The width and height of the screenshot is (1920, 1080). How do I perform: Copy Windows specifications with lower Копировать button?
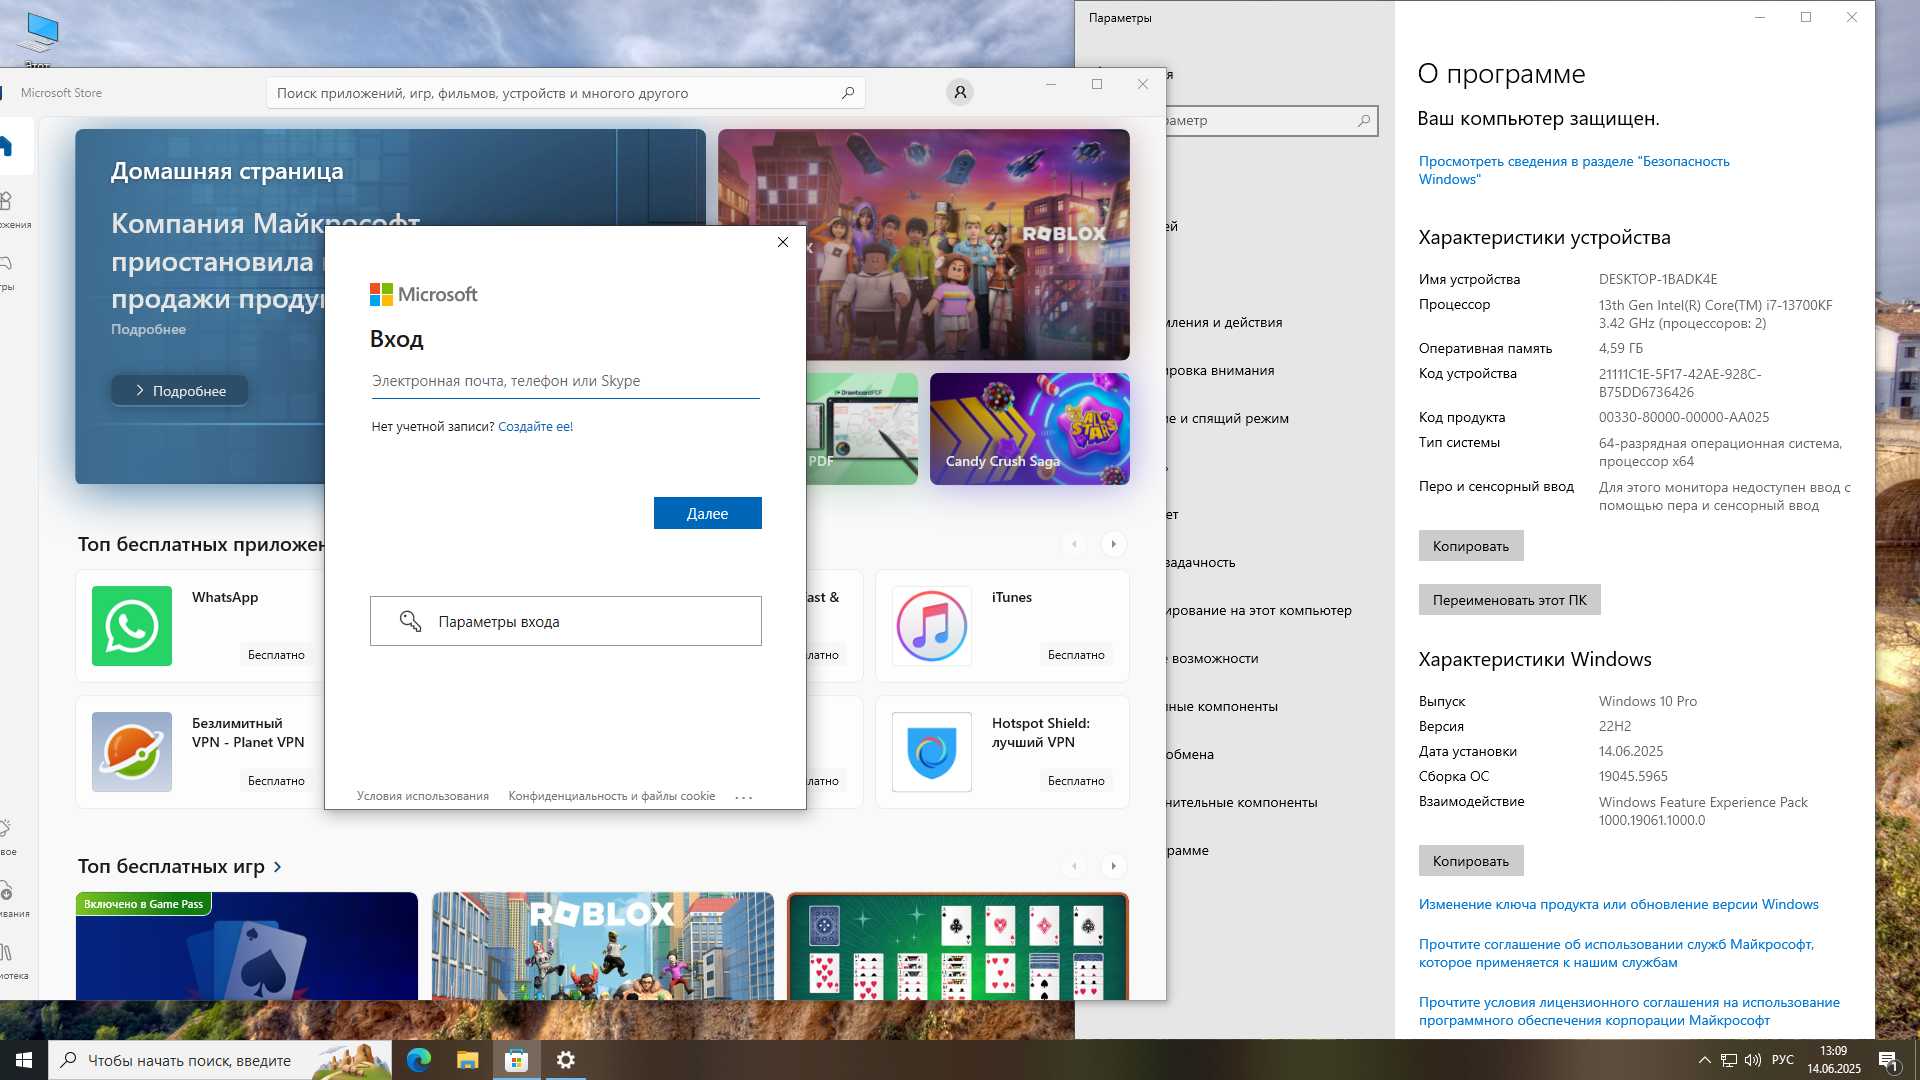coord(1471,861)
